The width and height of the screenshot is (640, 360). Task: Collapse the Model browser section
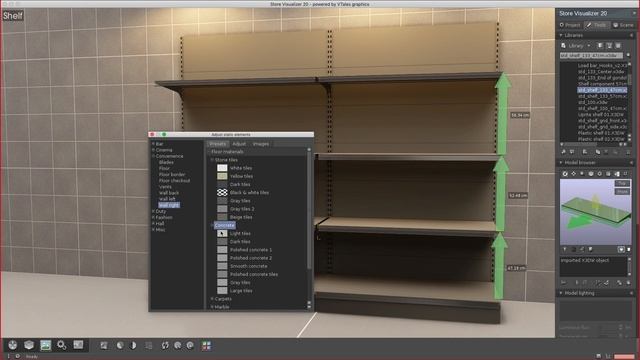pyautogui.click(x=561, y=162)
